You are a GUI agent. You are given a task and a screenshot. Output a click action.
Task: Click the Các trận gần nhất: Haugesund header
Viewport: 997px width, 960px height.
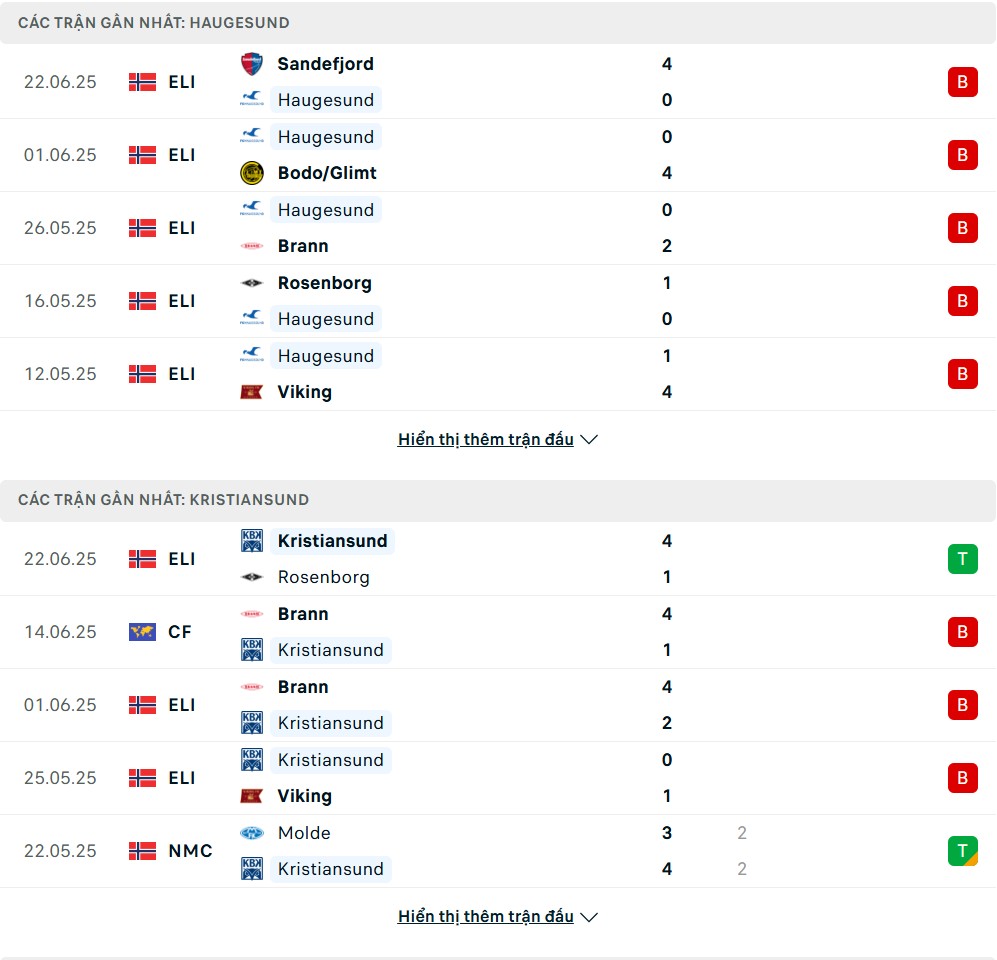(154, 23)
